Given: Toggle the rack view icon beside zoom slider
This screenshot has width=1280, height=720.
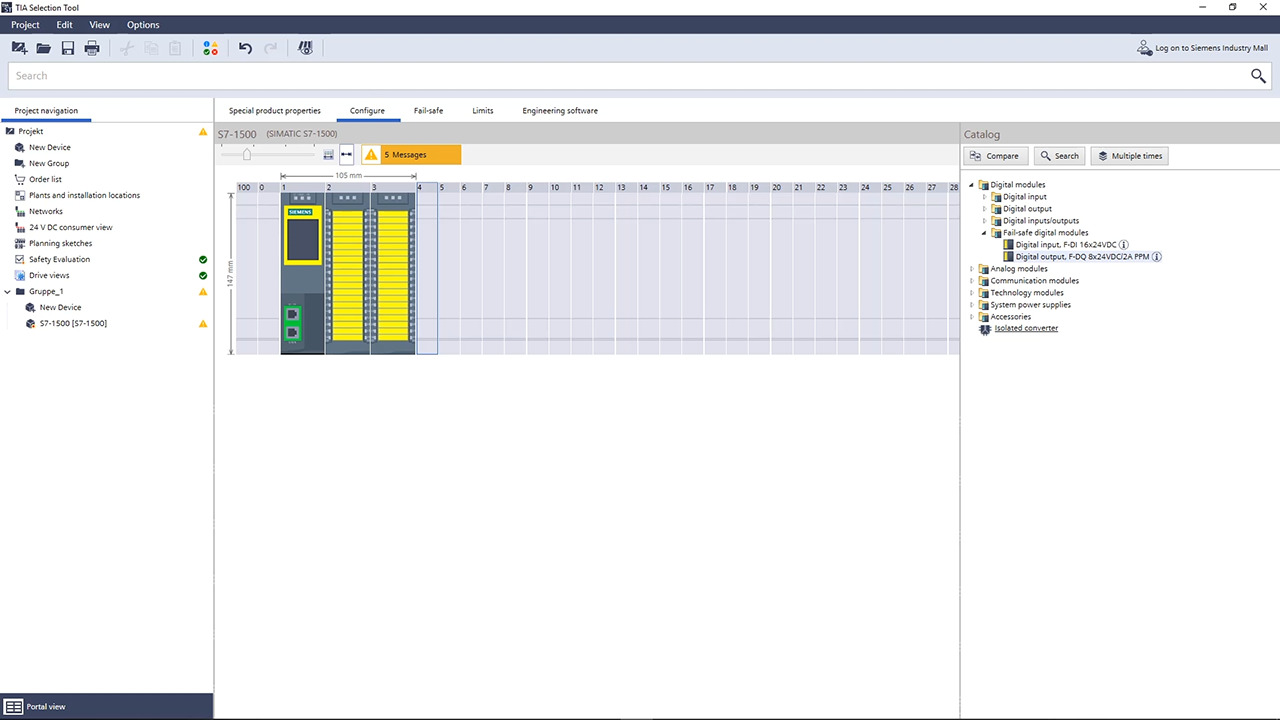Looking at the screenshot, I should coord(328,154).
